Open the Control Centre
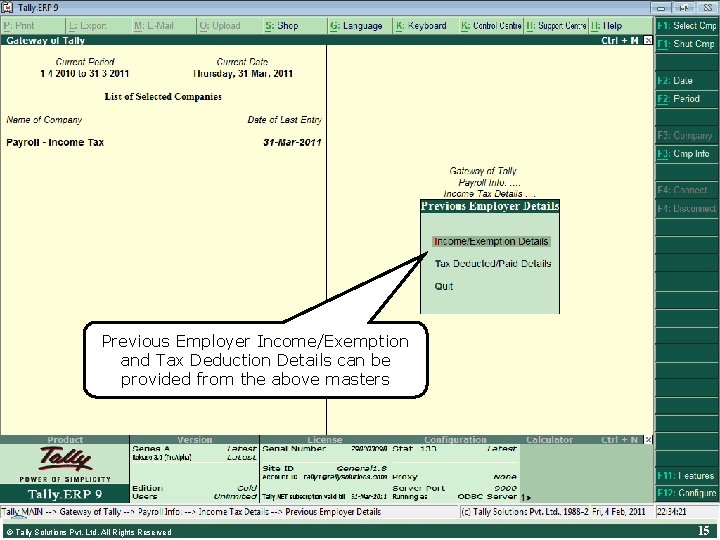The image size is (720, 540). [491, 26]
